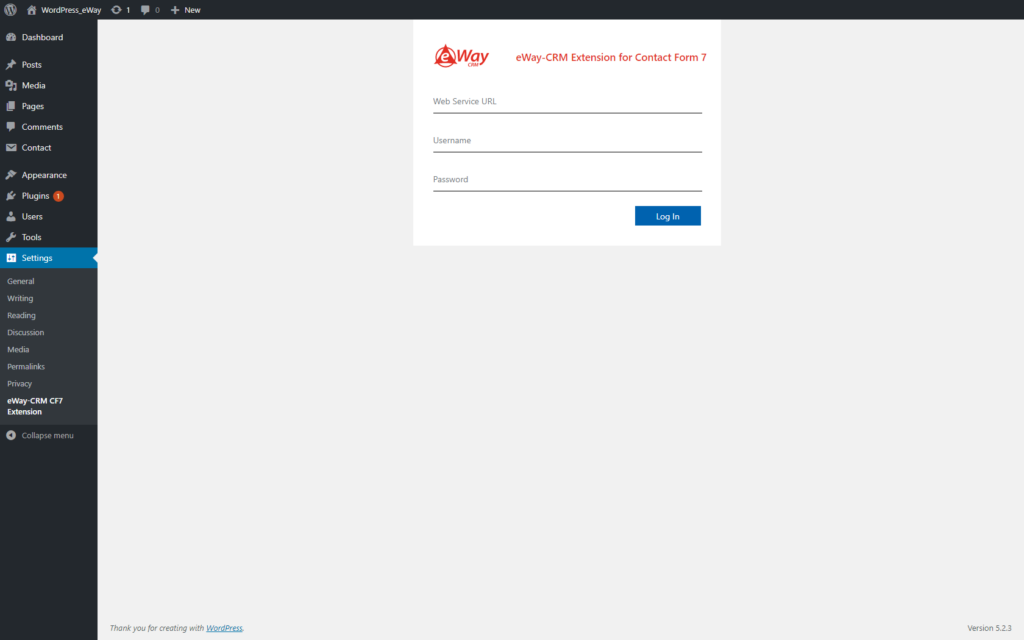
Task: Go to the Pages menu
Action: point(33,106)
